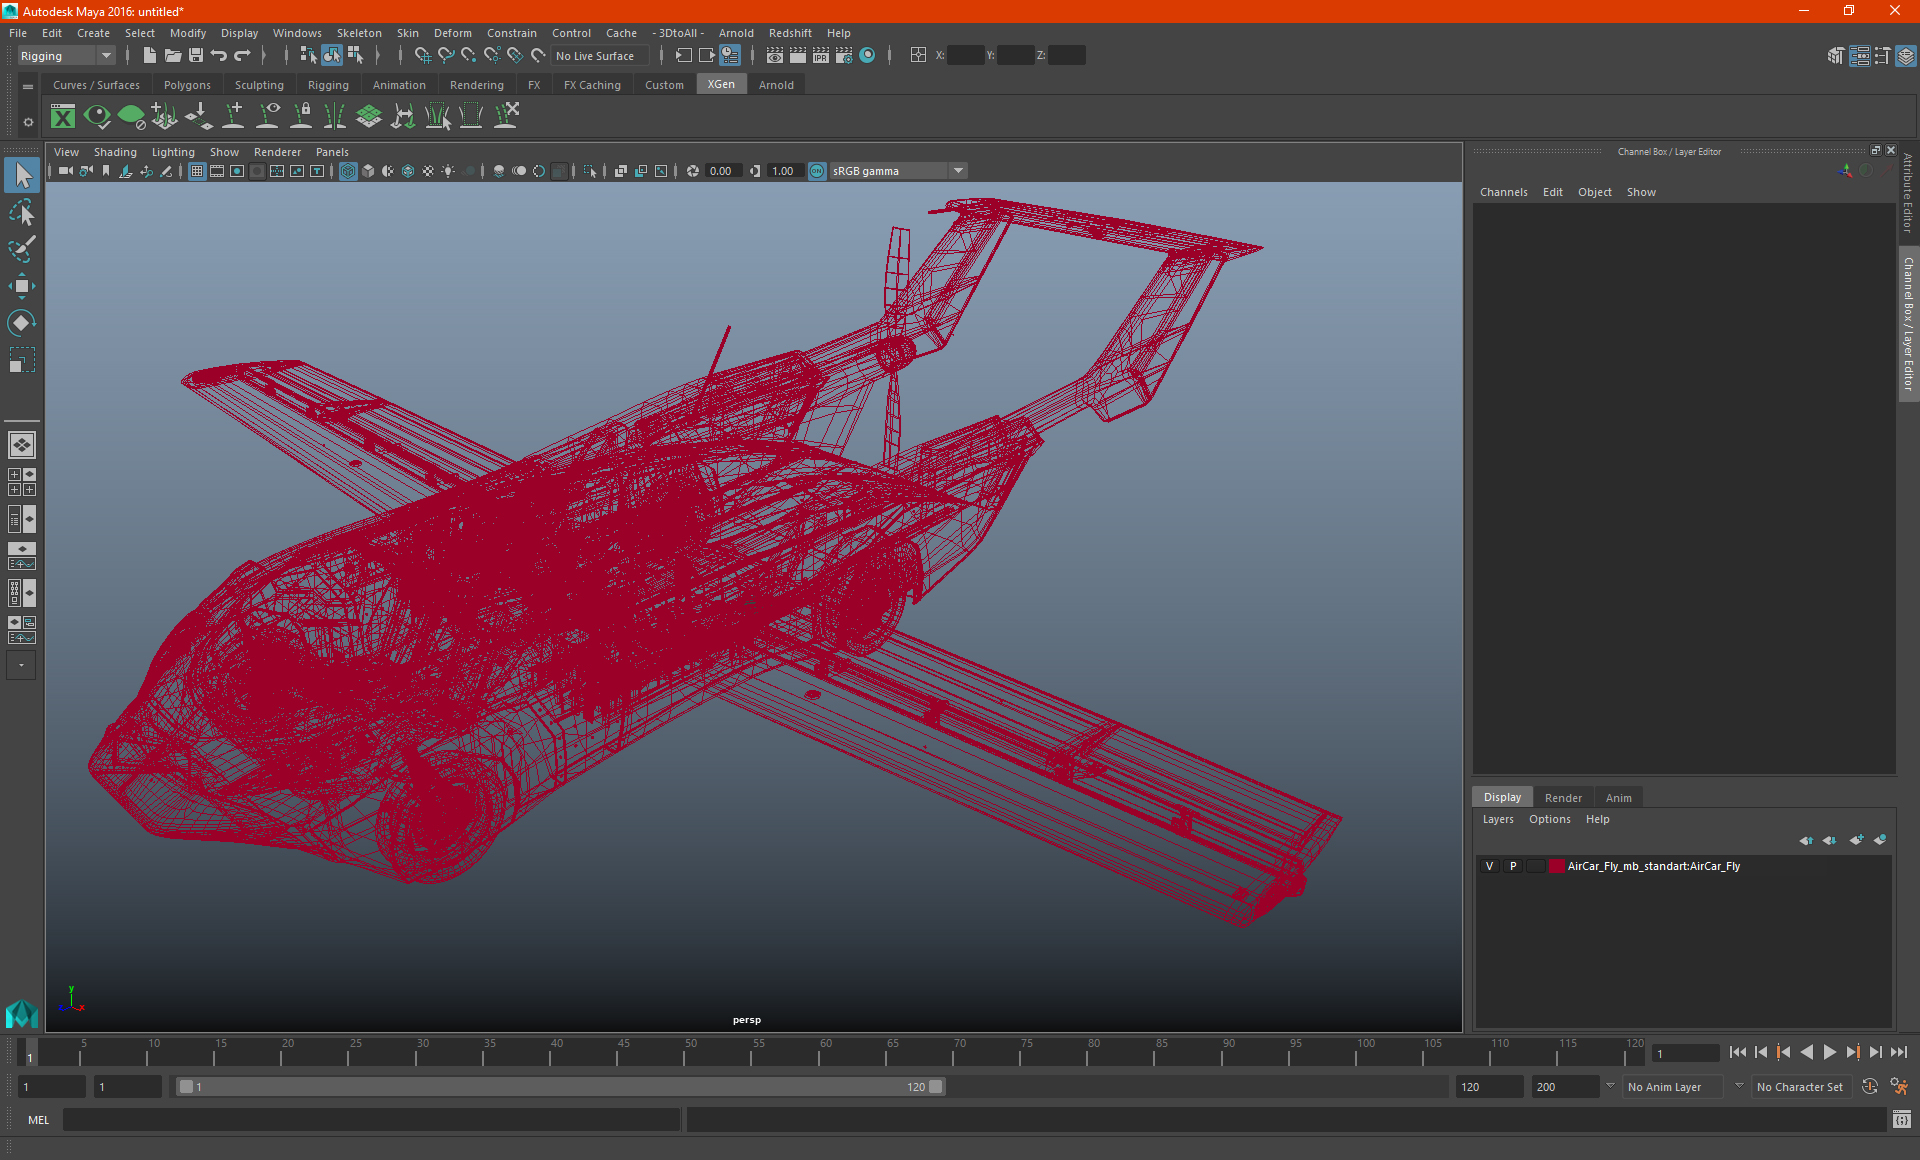Open the Rigging menu set dropdown

[x=105, y=56]
